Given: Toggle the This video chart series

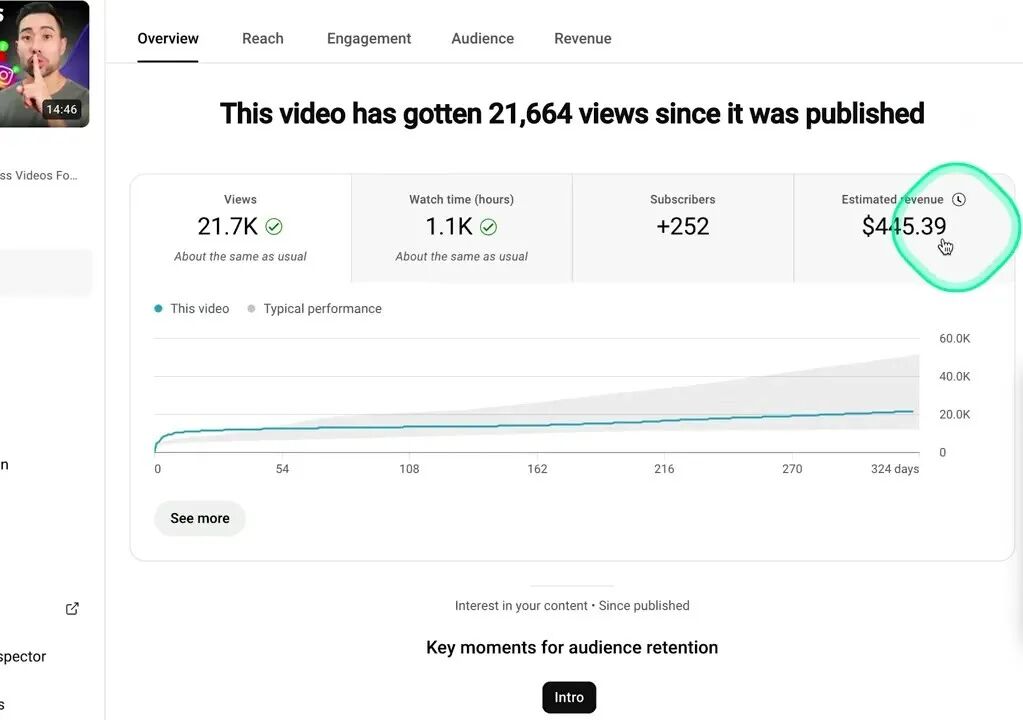Looking at the screenshot, I should (x=190, y=309).
